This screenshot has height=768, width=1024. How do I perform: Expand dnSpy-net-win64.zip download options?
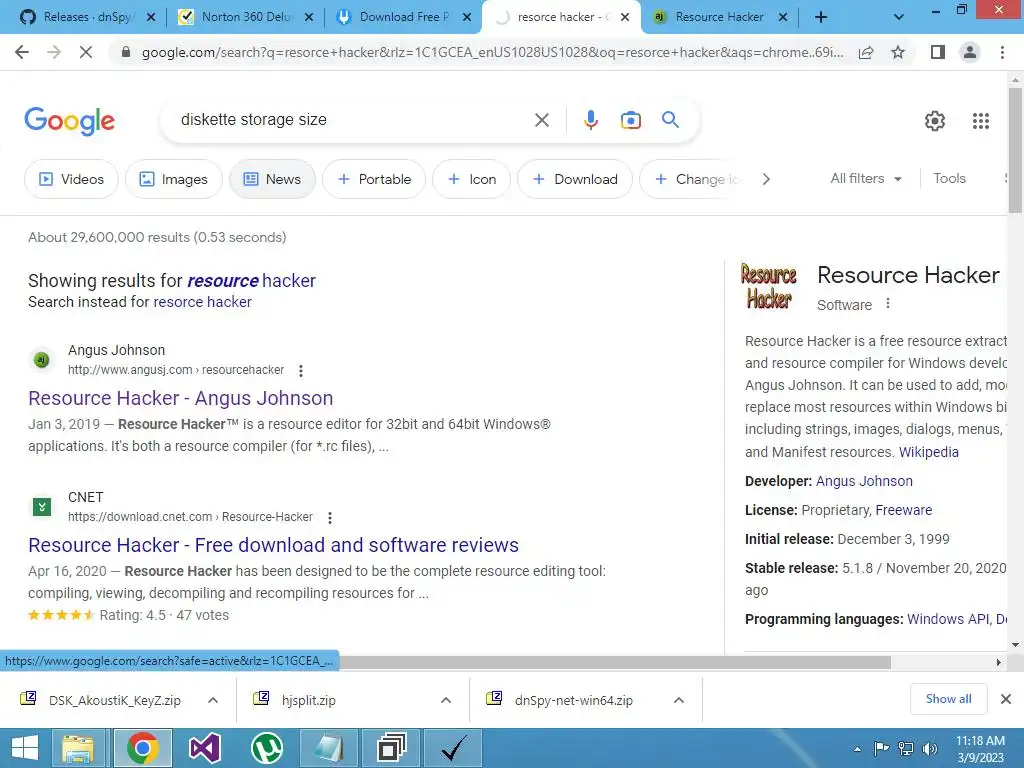click(x=679, y=700)
